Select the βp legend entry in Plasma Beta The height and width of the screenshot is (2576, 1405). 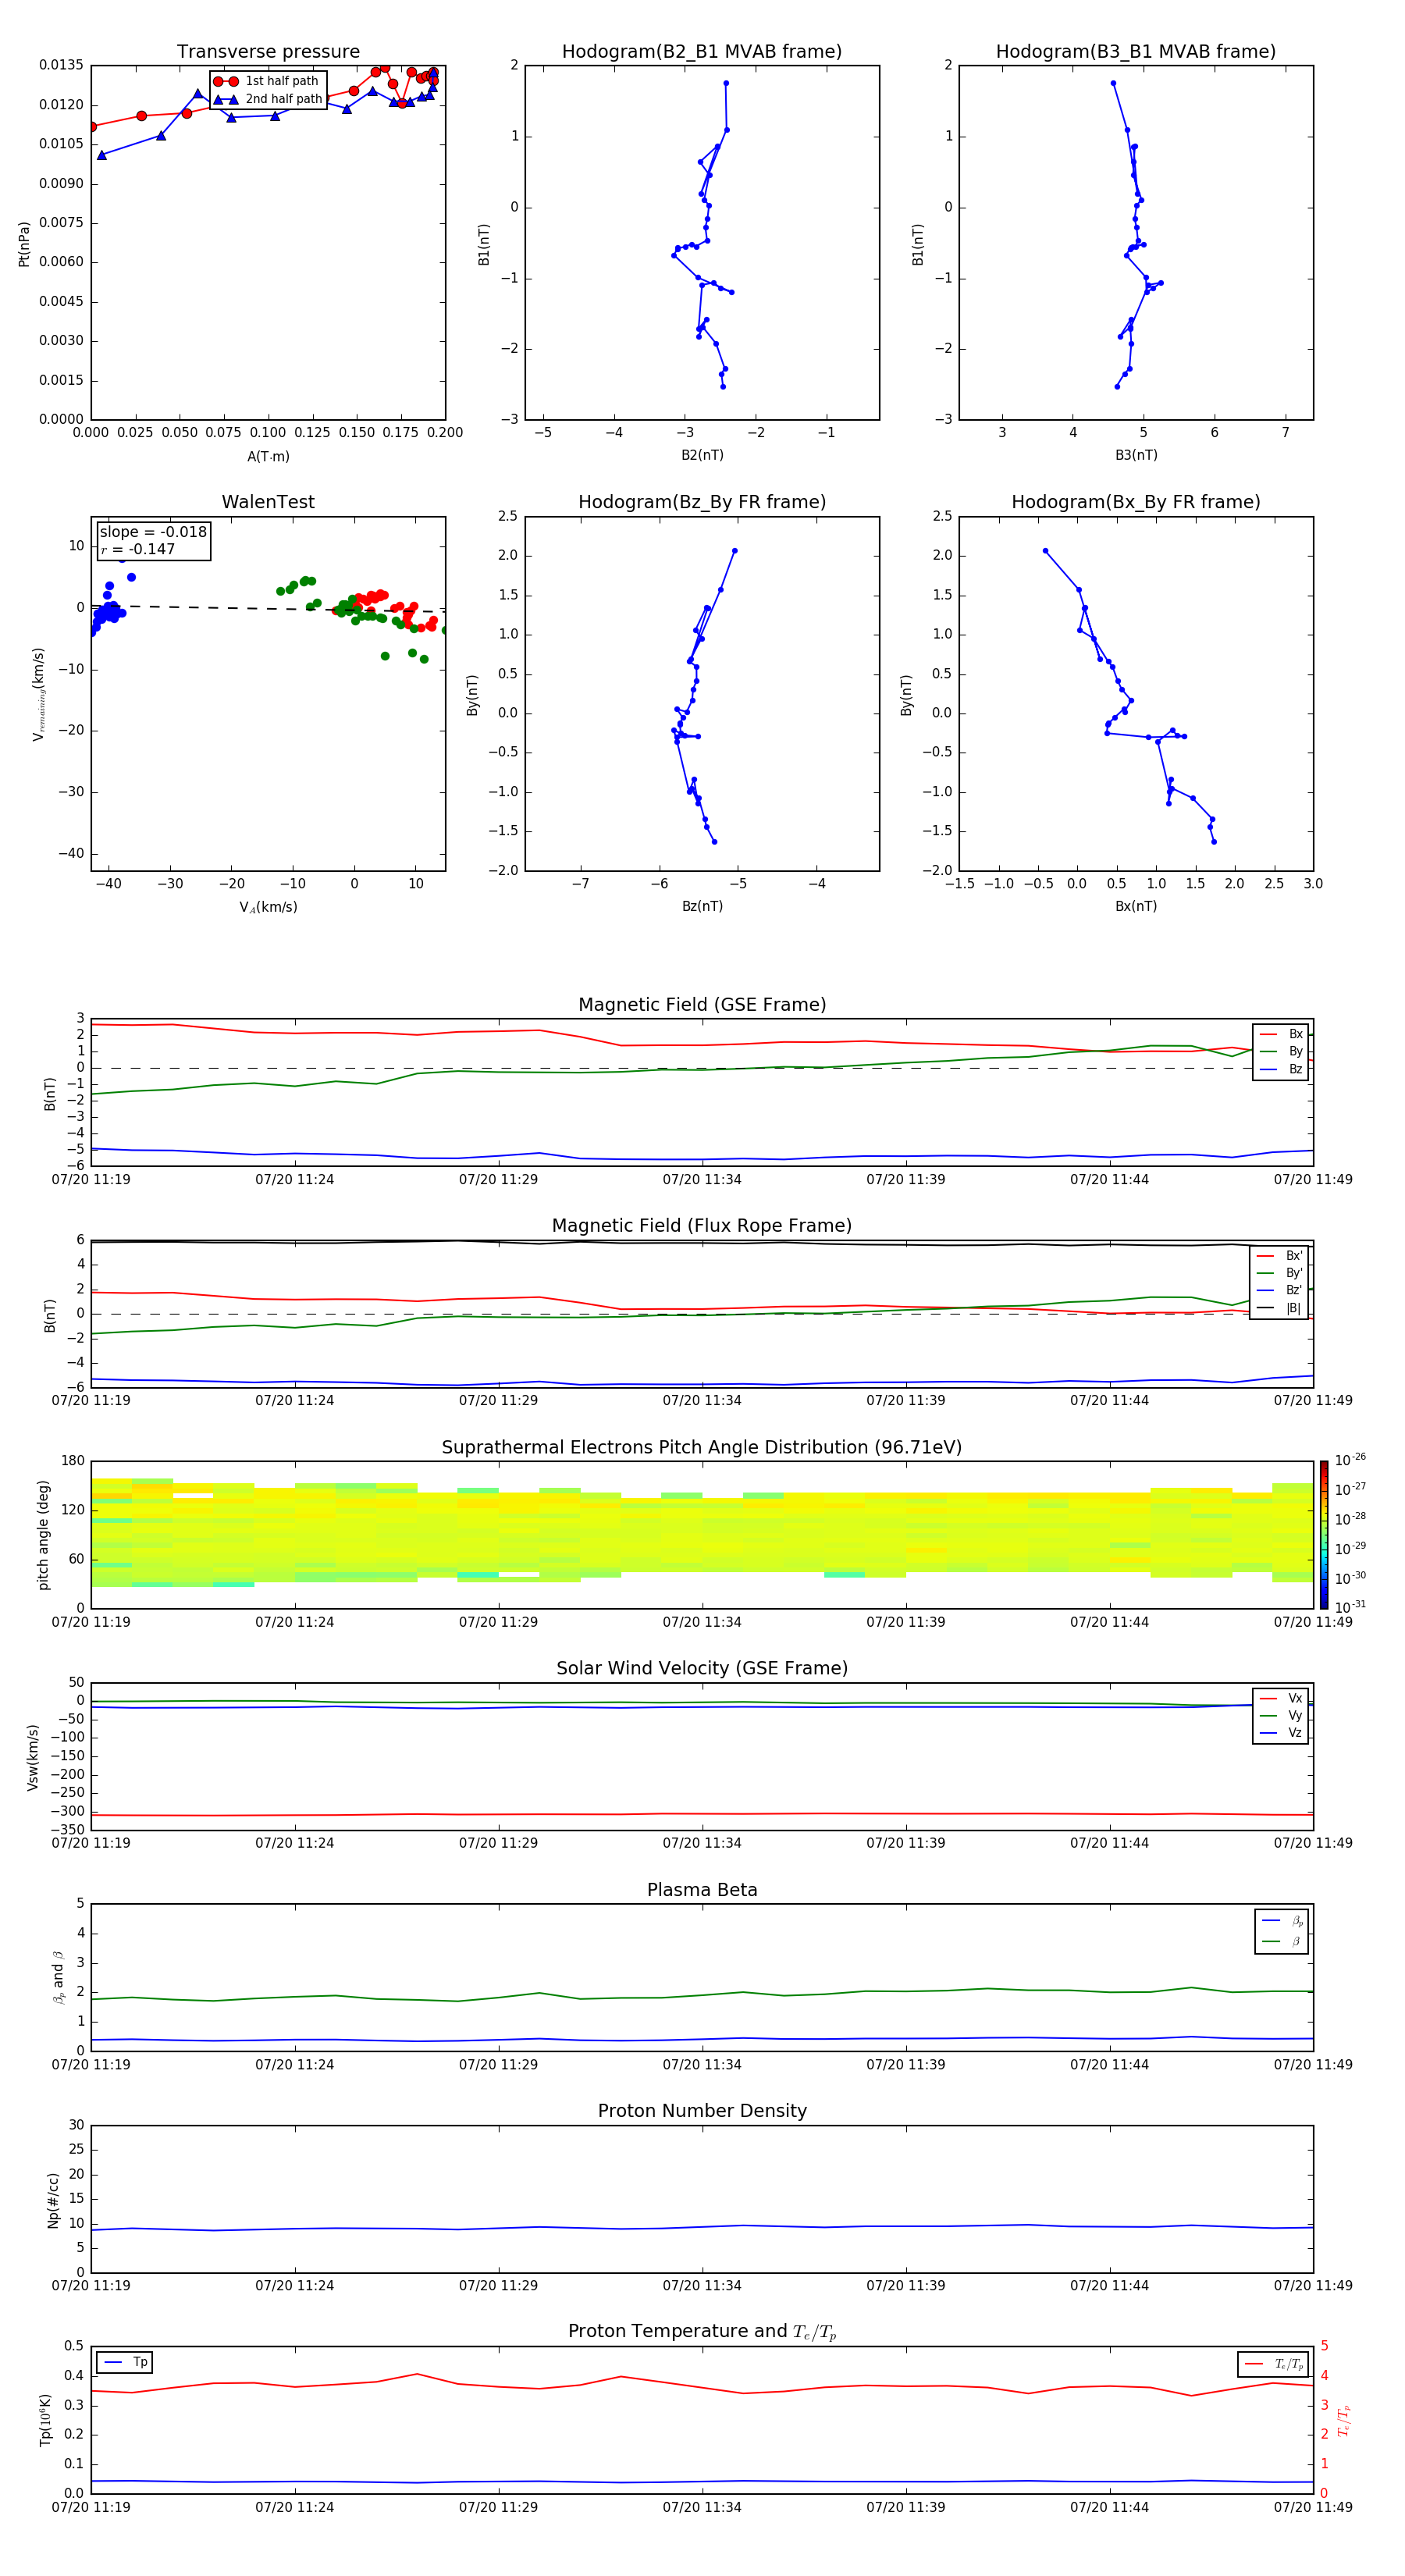tap(1282, 1921)
